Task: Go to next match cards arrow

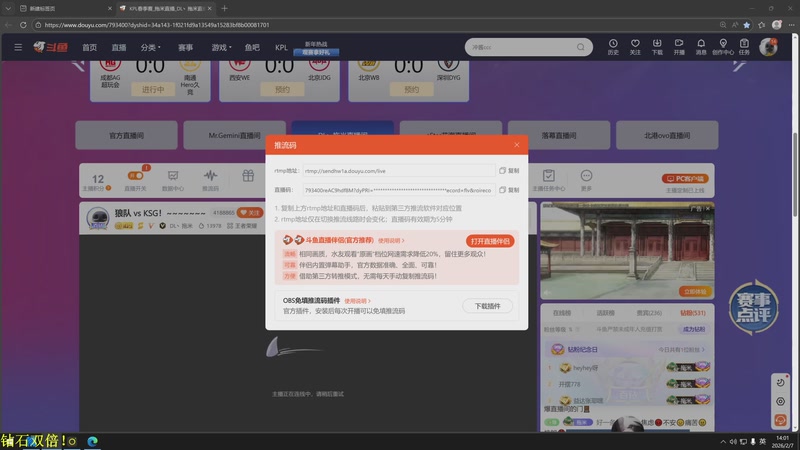Action: point(739,65)
